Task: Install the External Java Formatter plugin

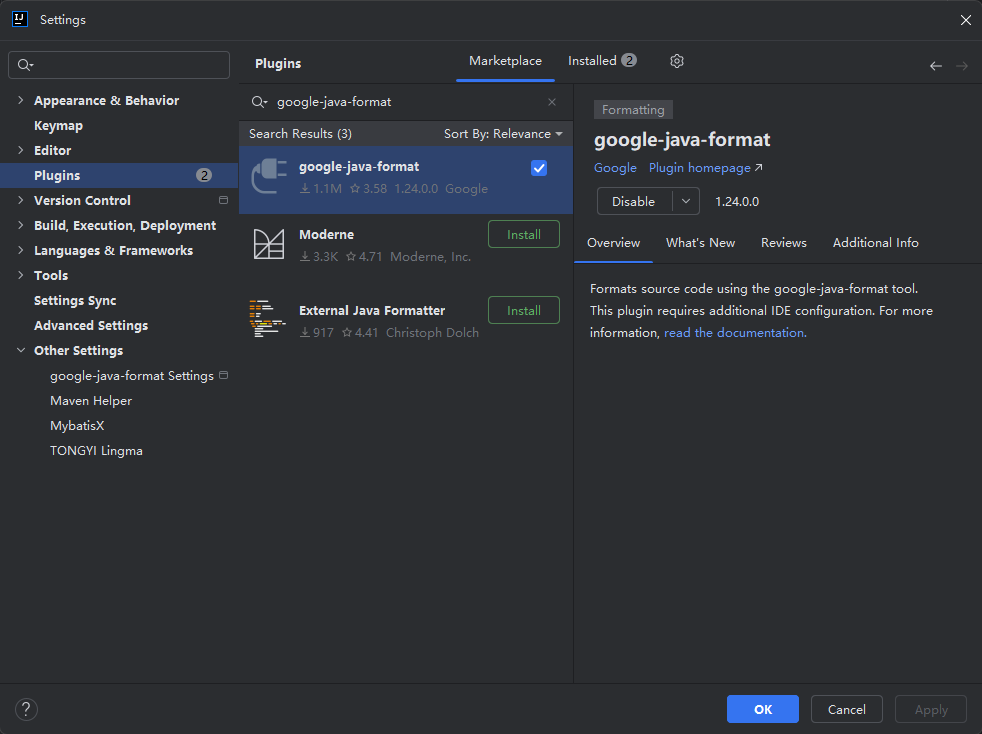Action: coord(524,310)
